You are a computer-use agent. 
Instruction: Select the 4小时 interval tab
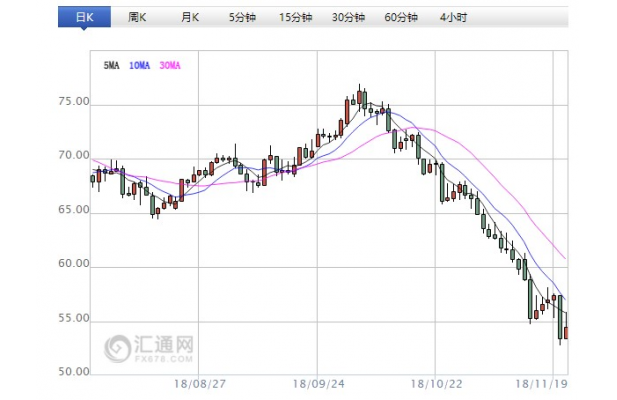coord(452,19)
